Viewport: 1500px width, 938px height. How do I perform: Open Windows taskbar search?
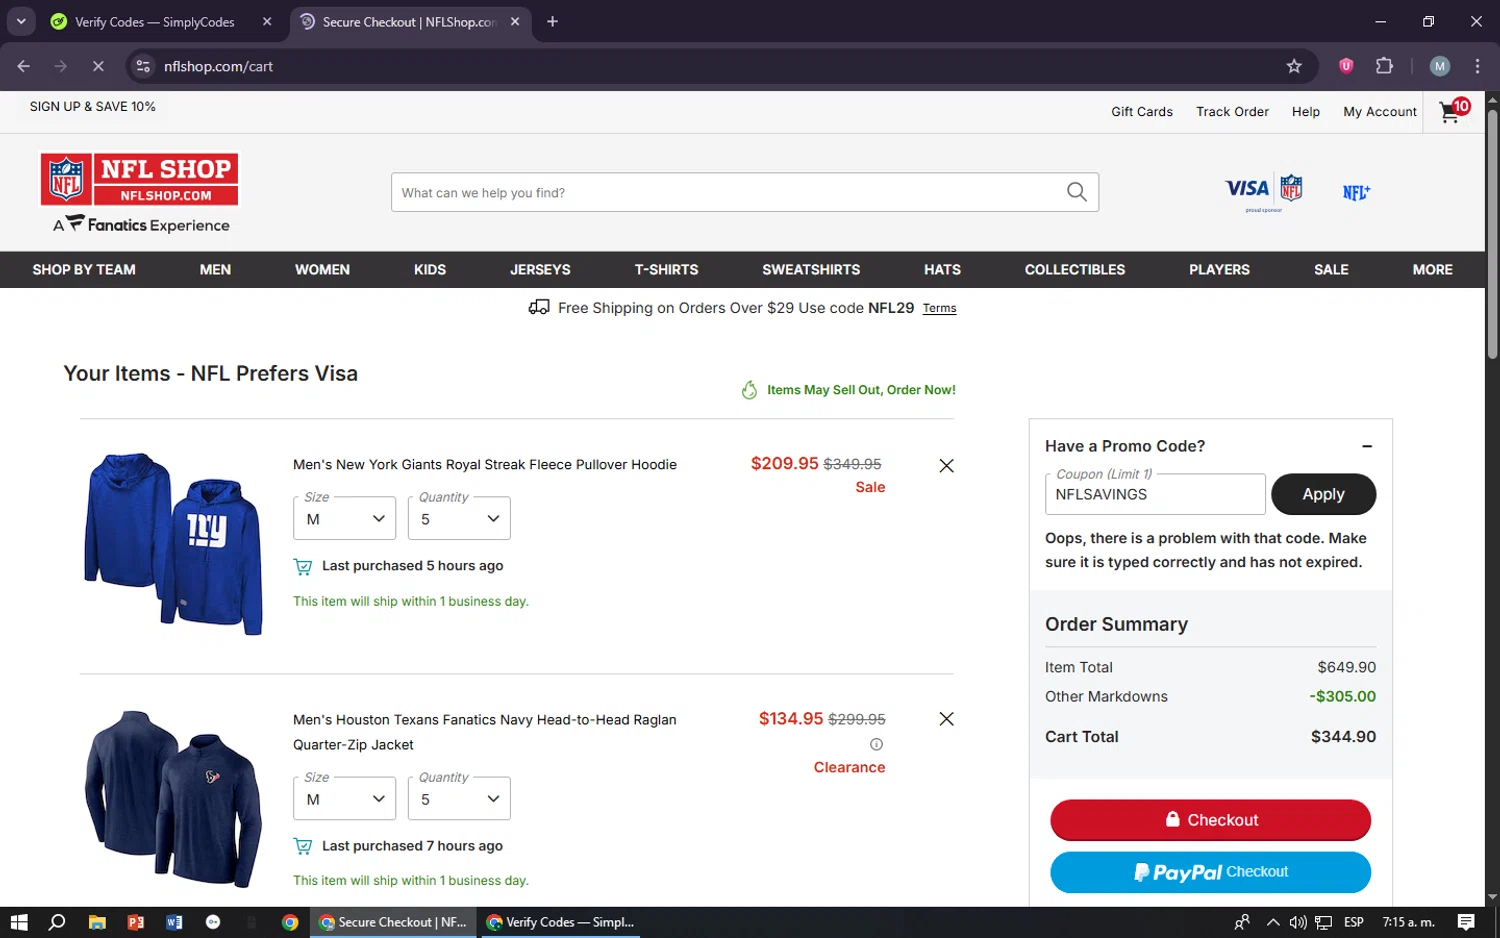click(57, 922)
